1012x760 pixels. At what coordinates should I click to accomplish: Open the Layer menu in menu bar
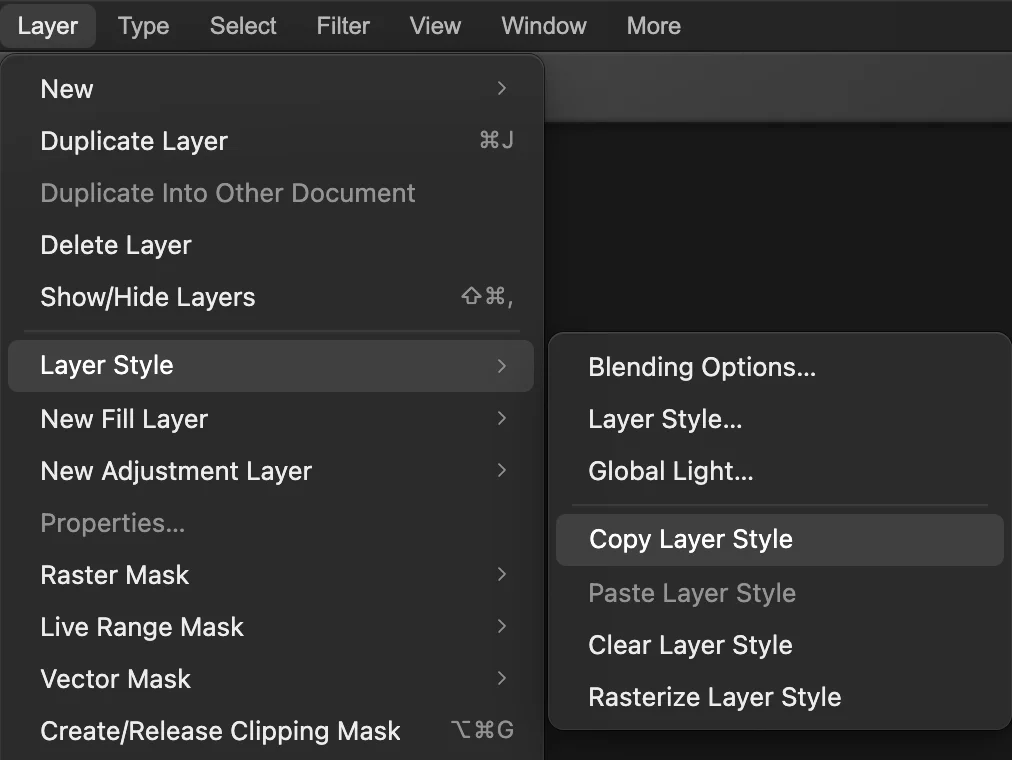48,26
